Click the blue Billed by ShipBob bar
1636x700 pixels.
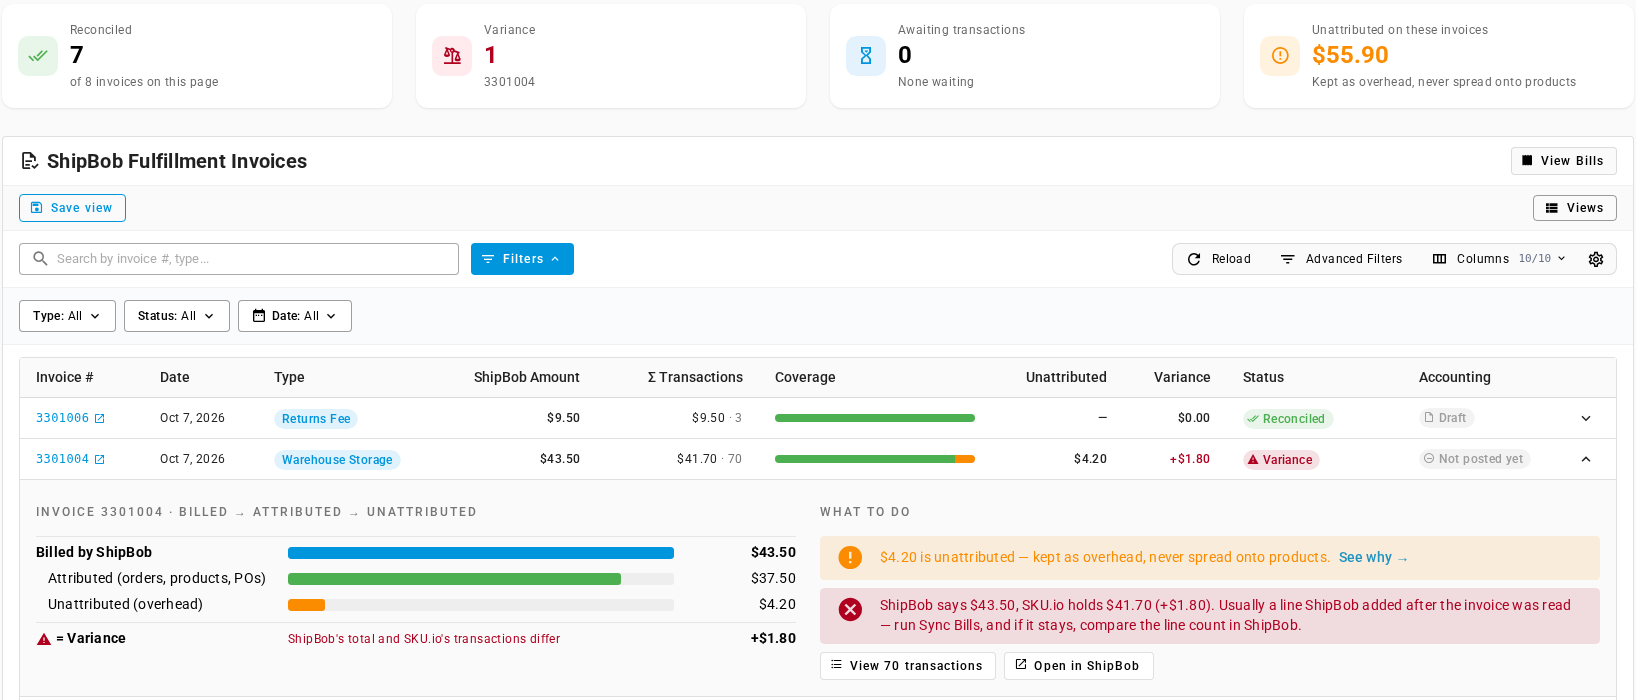pos(481,553)
